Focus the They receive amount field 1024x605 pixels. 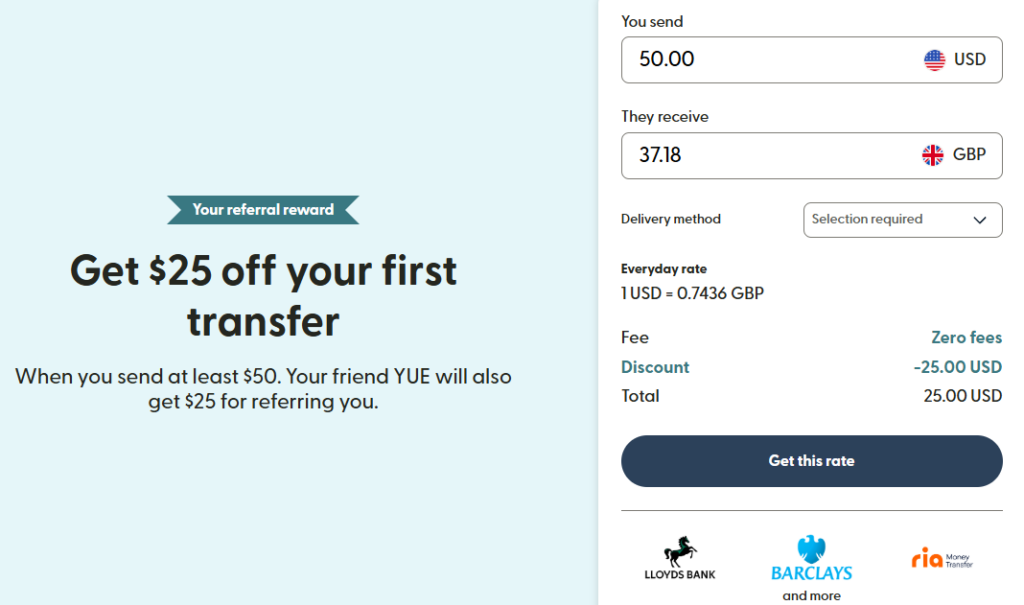(x=760, y=155)
